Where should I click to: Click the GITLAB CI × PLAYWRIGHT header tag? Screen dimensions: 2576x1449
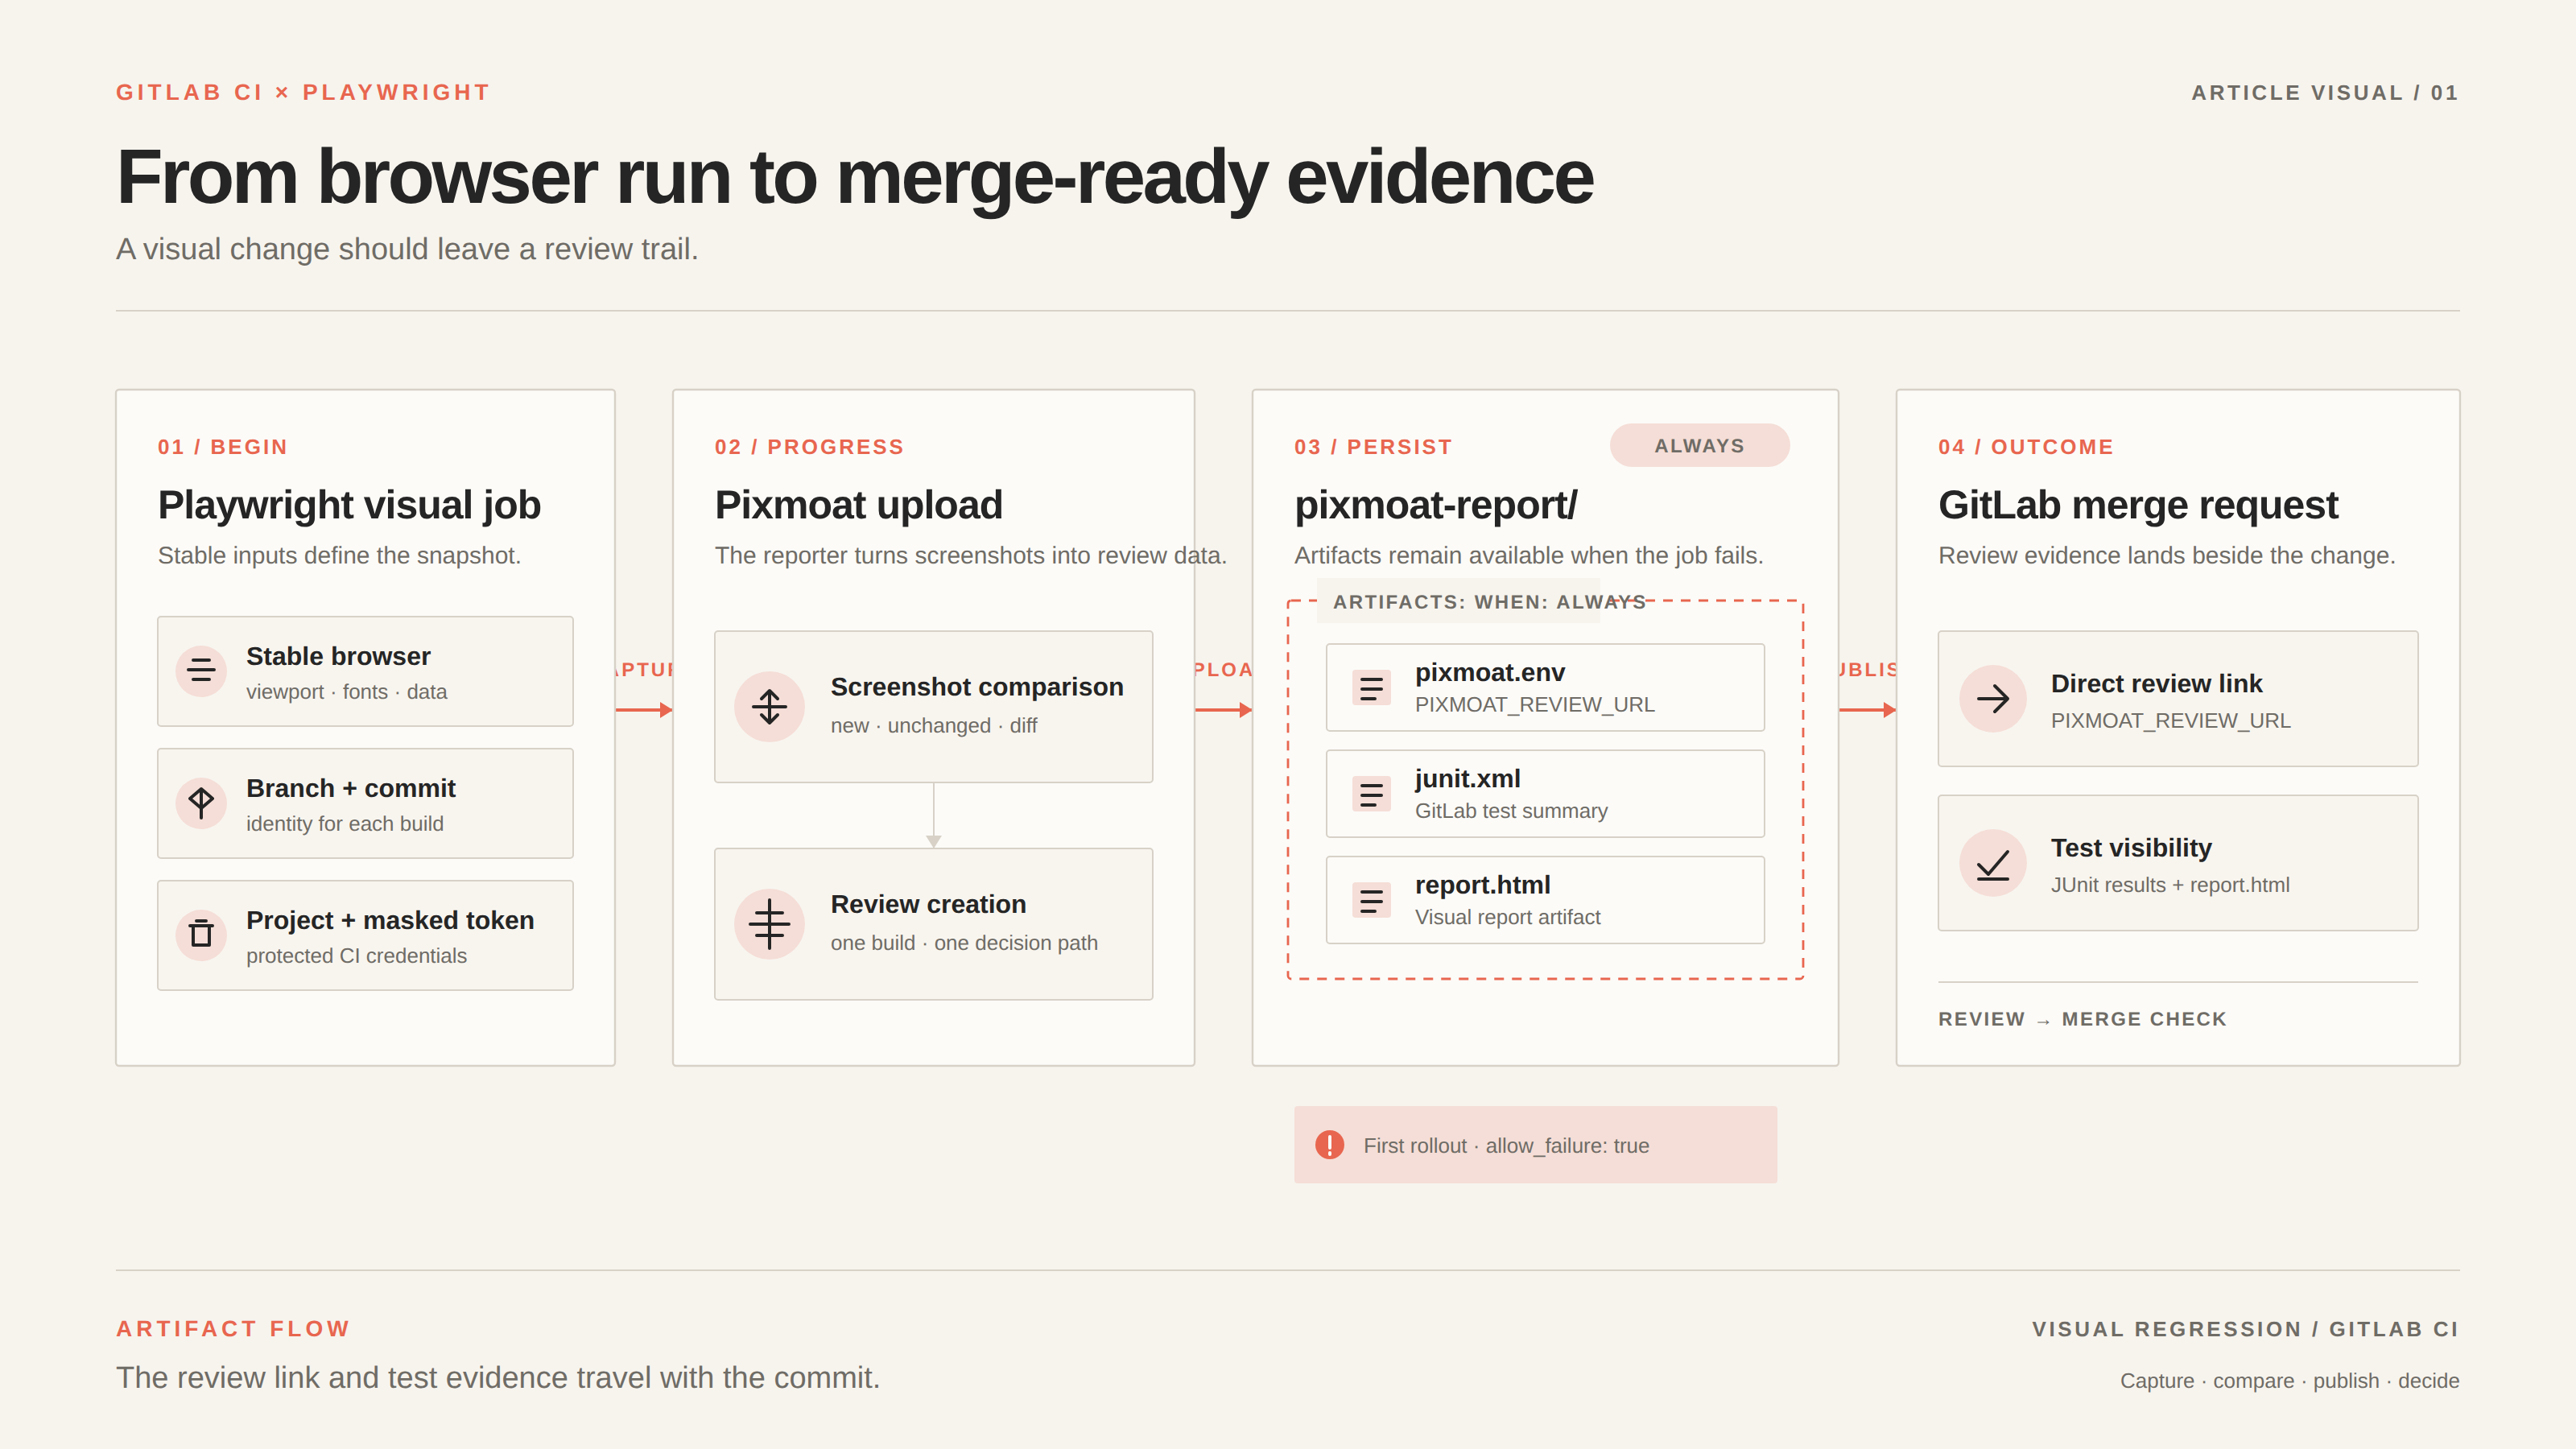click(303, 92)
